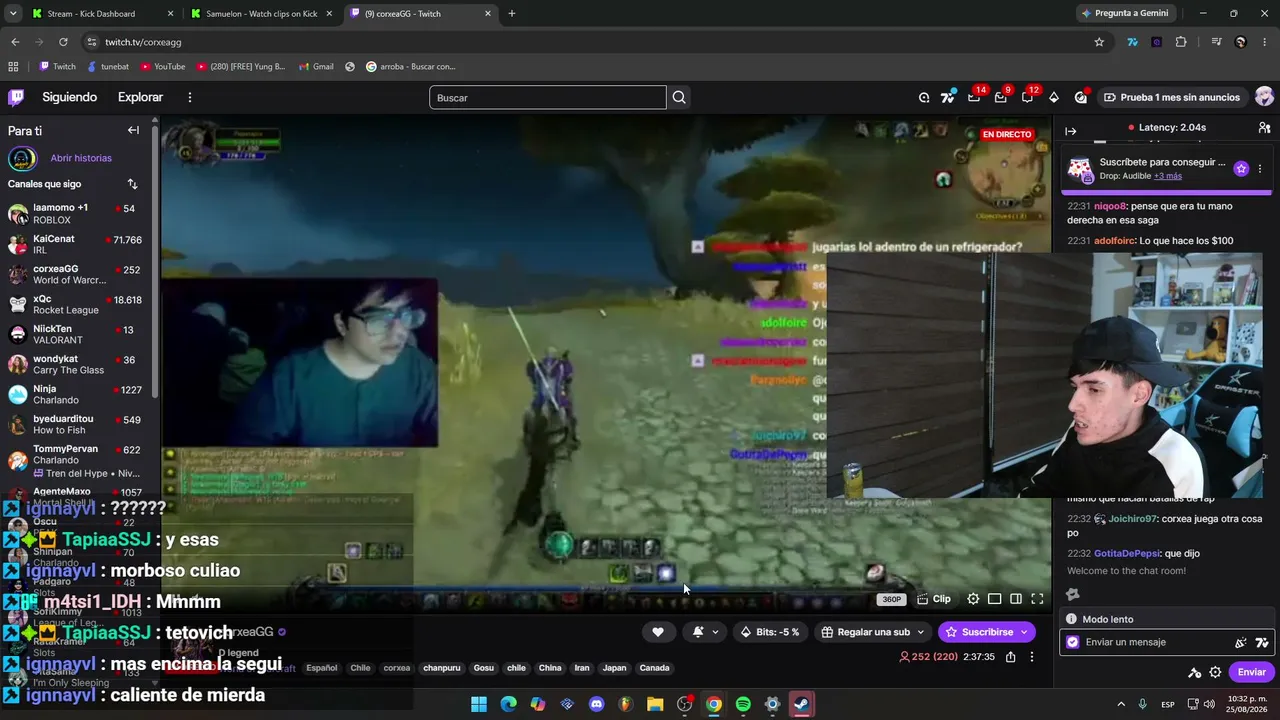1280x720 pixels.
Task: Collapse the chat panel arrow
Action: click(1070, 131)
